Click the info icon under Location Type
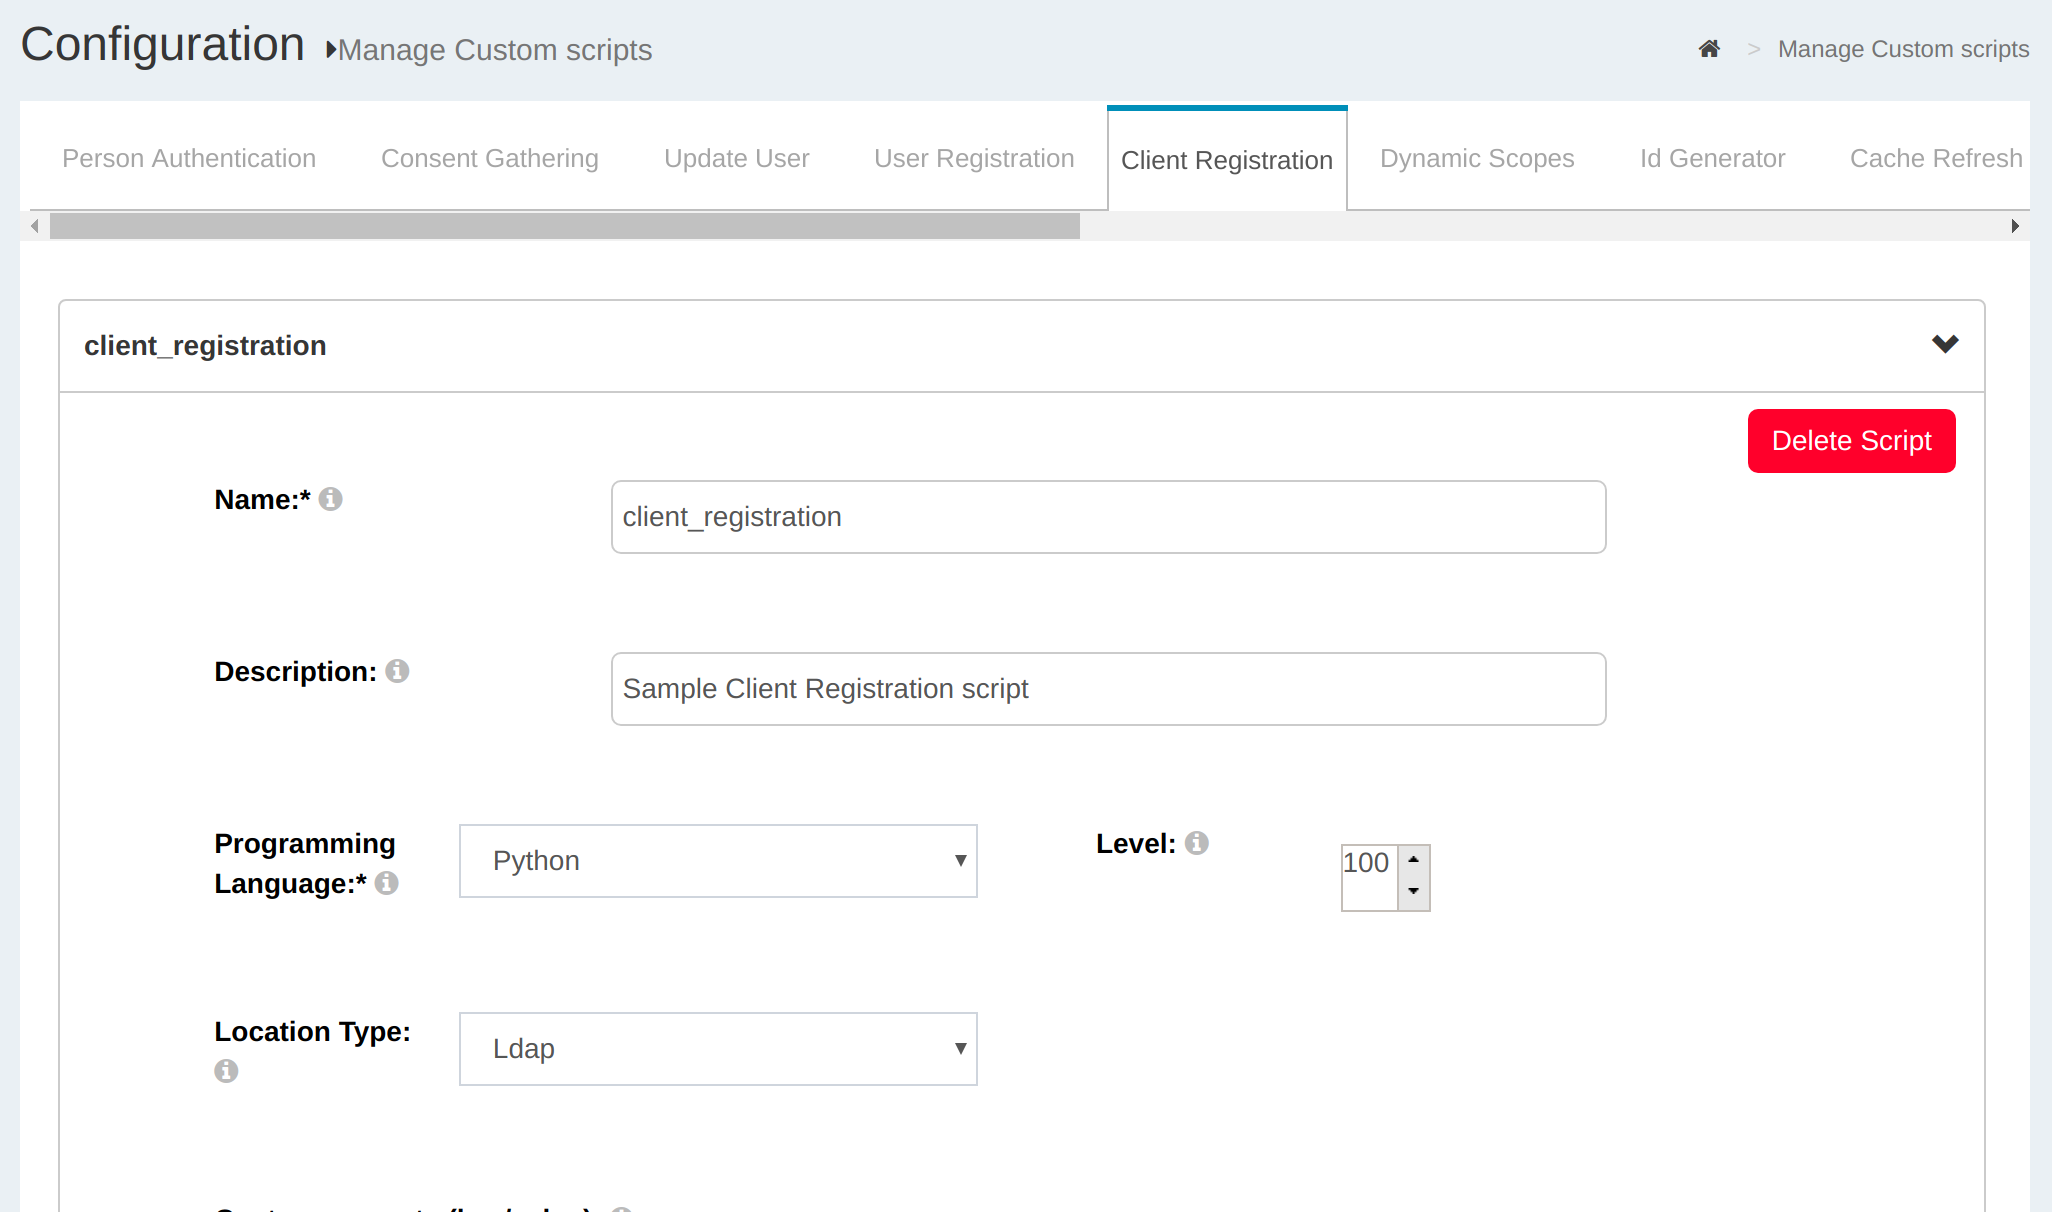 tap(226, 1071)
